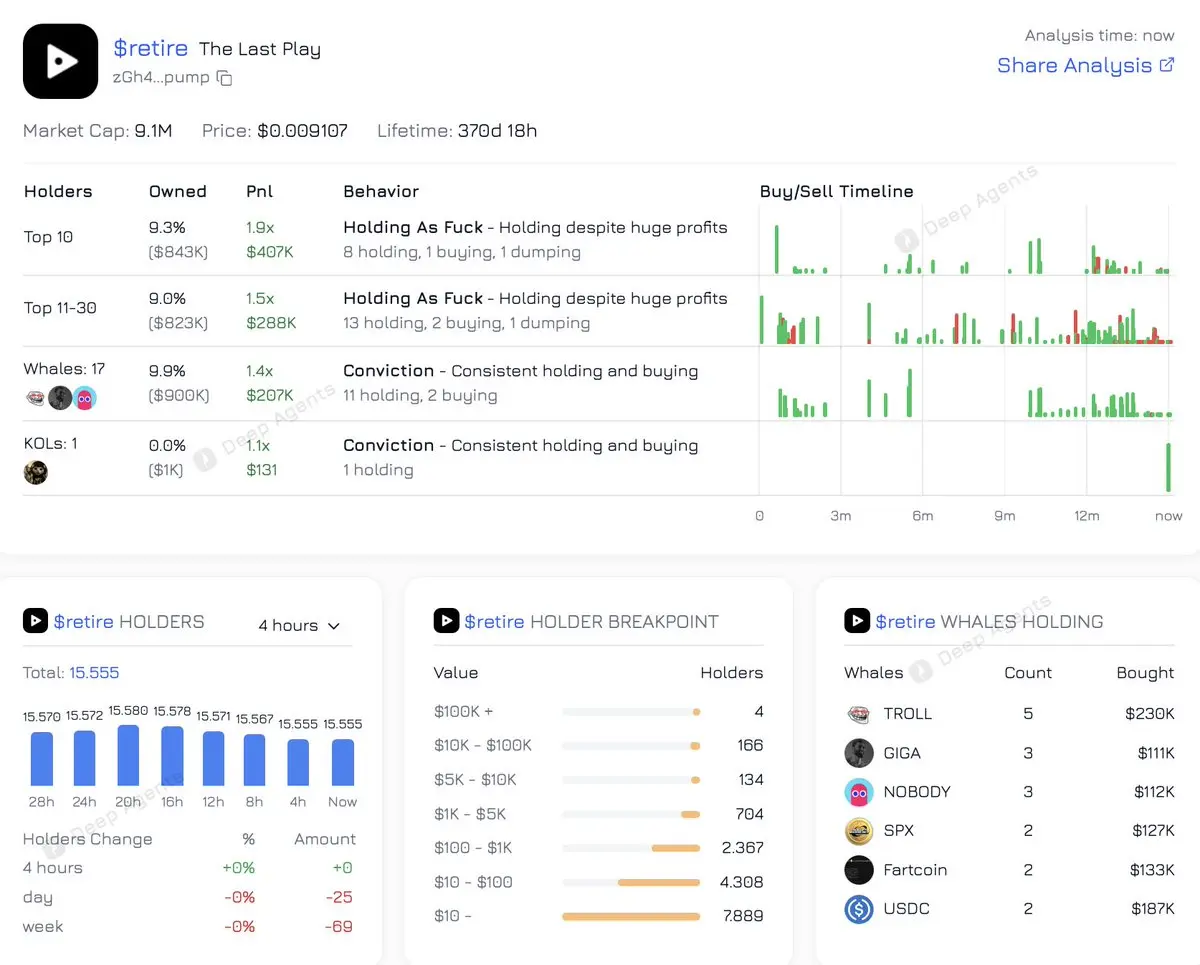The image size is (1200, 965).
Task: Click the SPX whale name
Action: (899, 831)
